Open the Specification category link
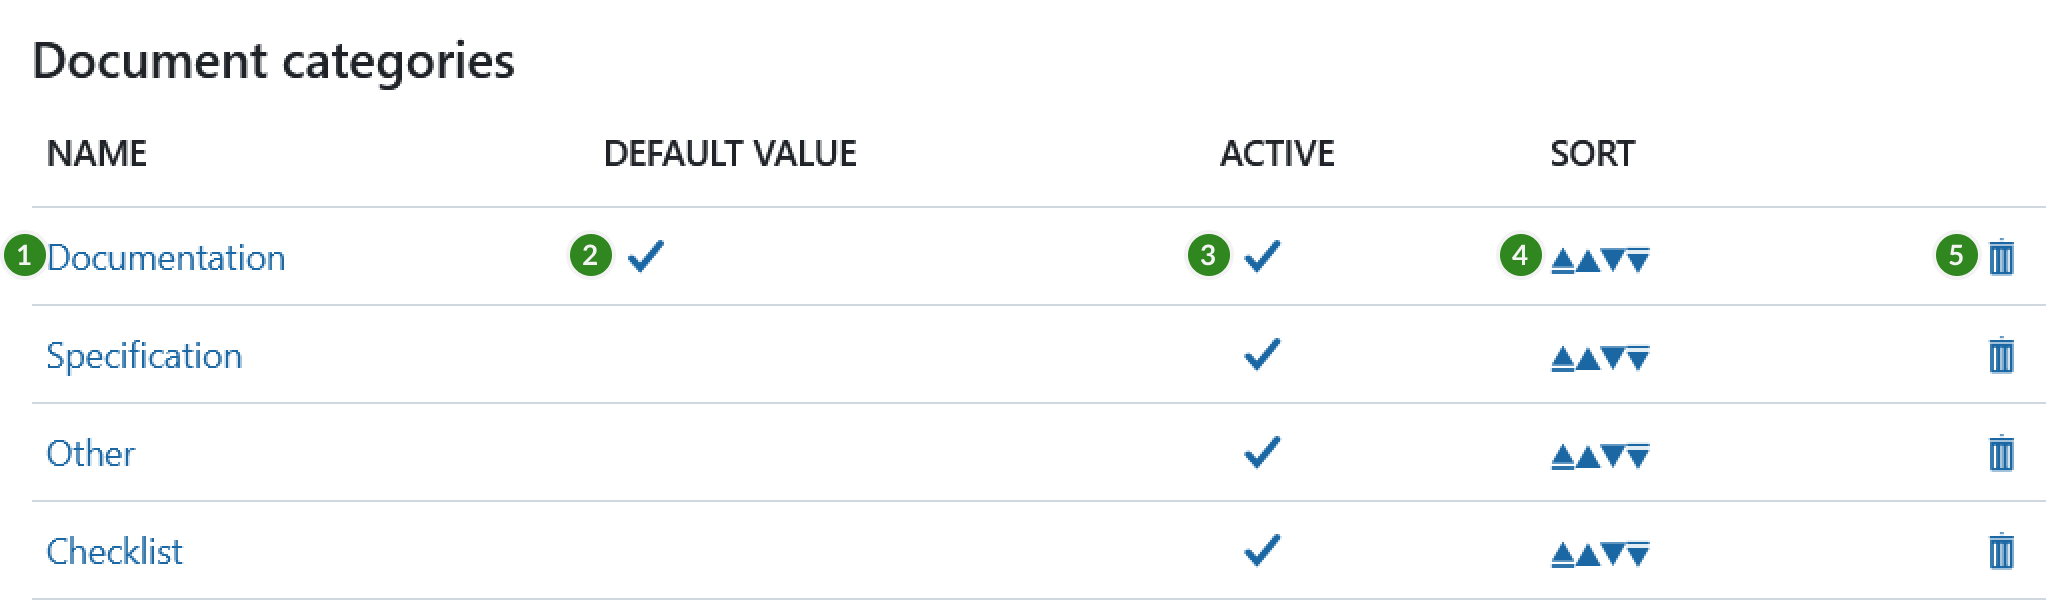2068x610 pixels. pyautogui.click(x=144, y=356)
